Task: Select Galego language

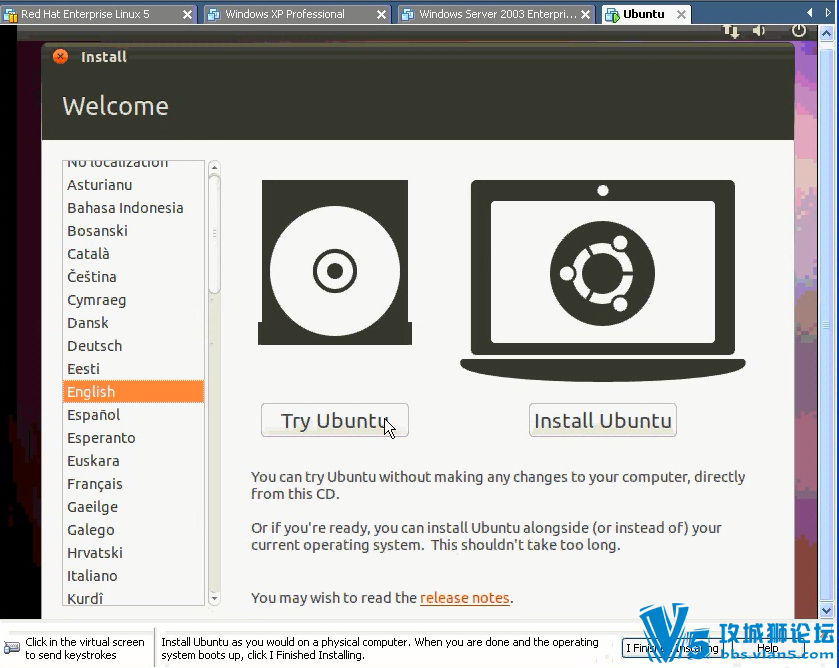Action: tap(133, 530)
